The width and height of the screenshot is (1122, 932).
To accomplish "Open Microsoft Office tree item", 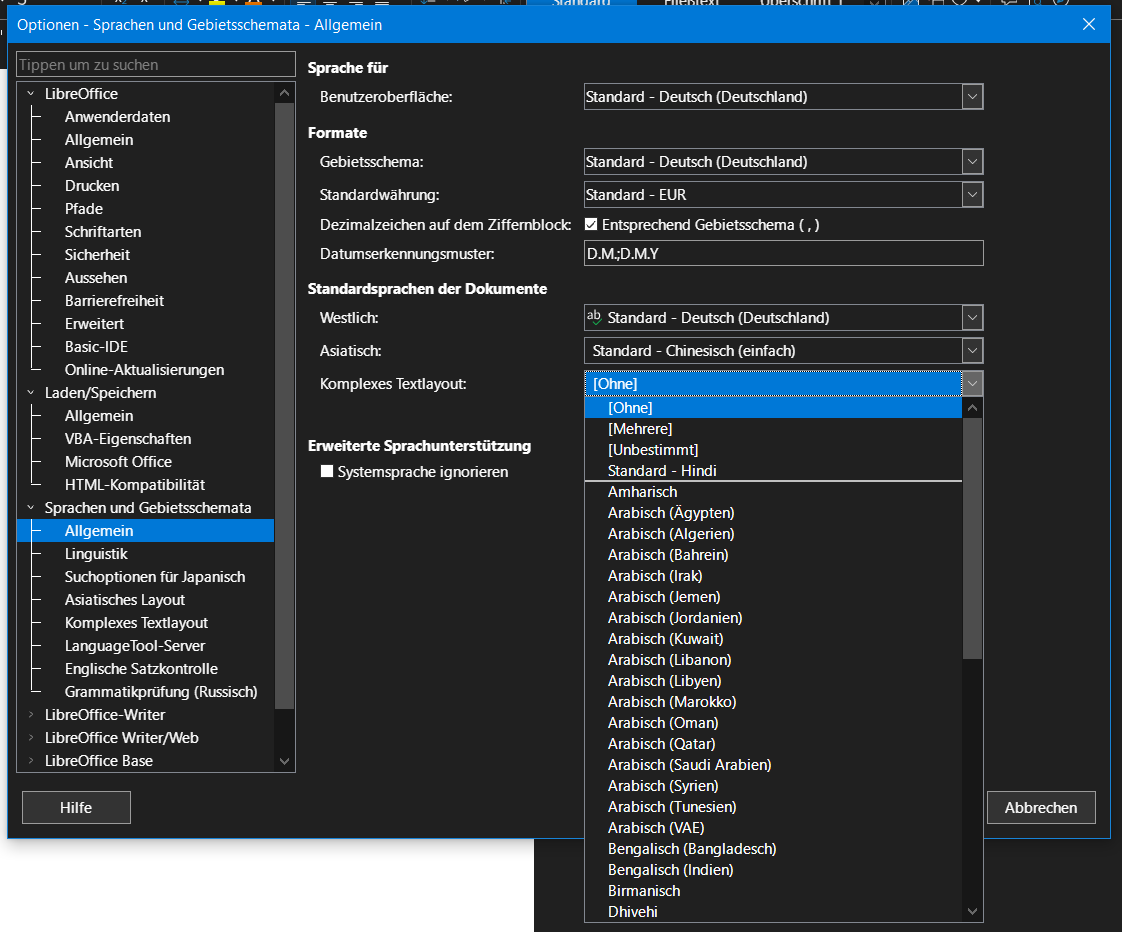I will [x=118, y=462].
